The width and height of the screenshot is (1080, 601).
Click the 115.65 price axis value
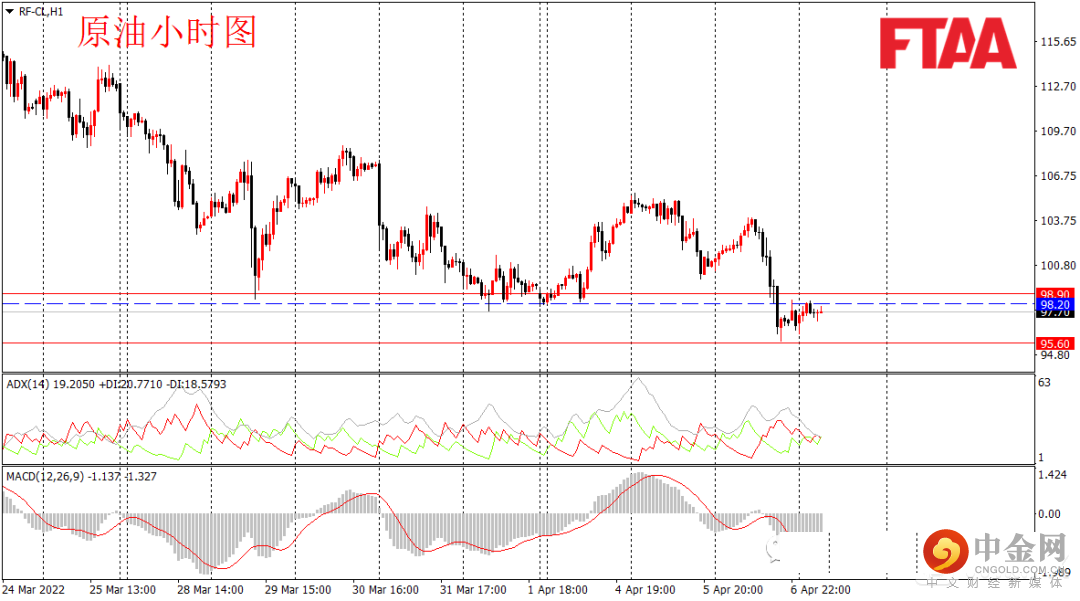1058,42
